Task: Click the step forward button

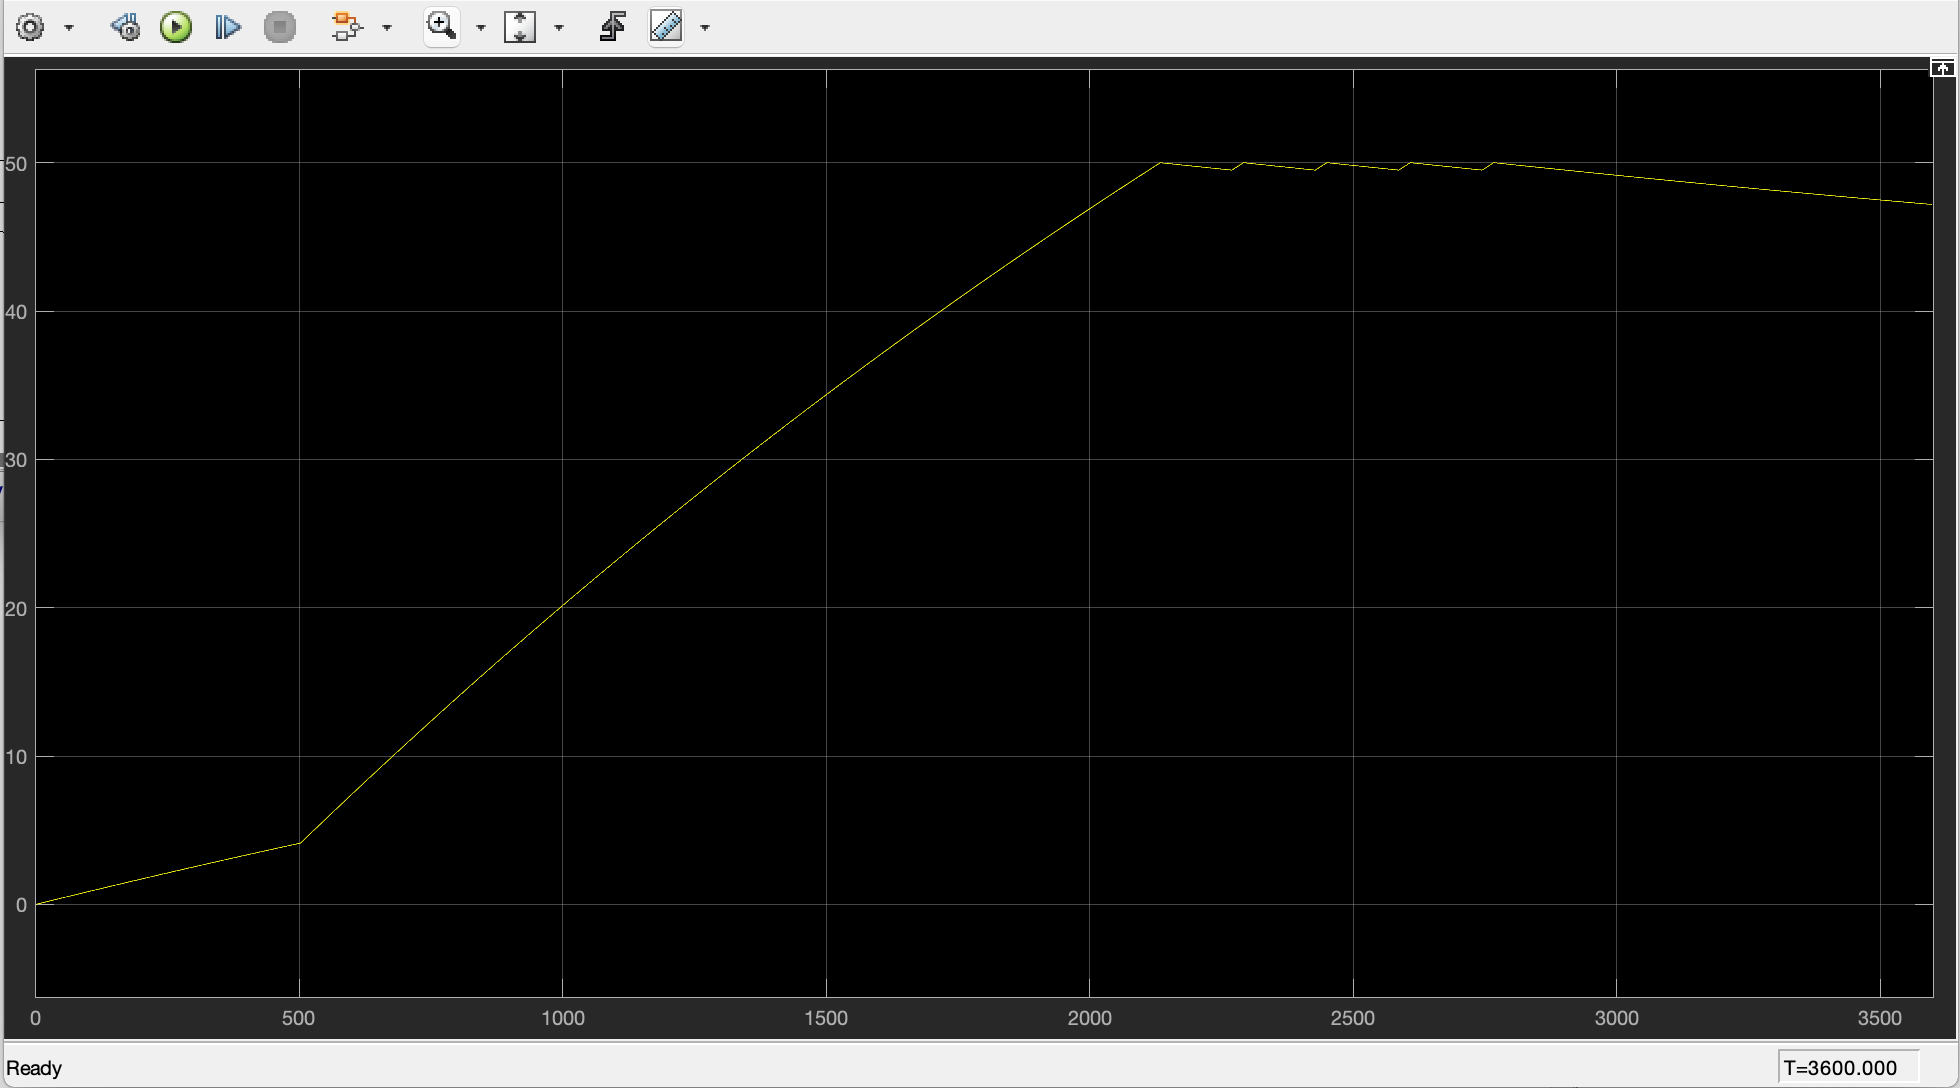Action: tap(228, 27)
